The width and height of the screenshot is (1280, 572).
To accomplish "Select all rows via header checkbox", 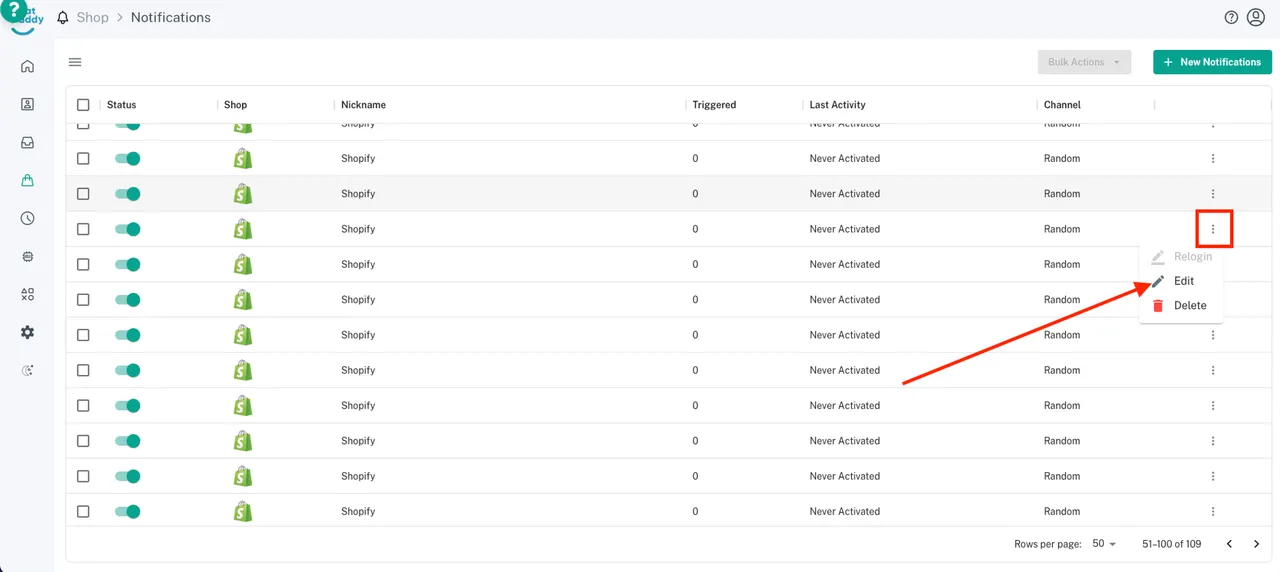I will tap(83, 105).
